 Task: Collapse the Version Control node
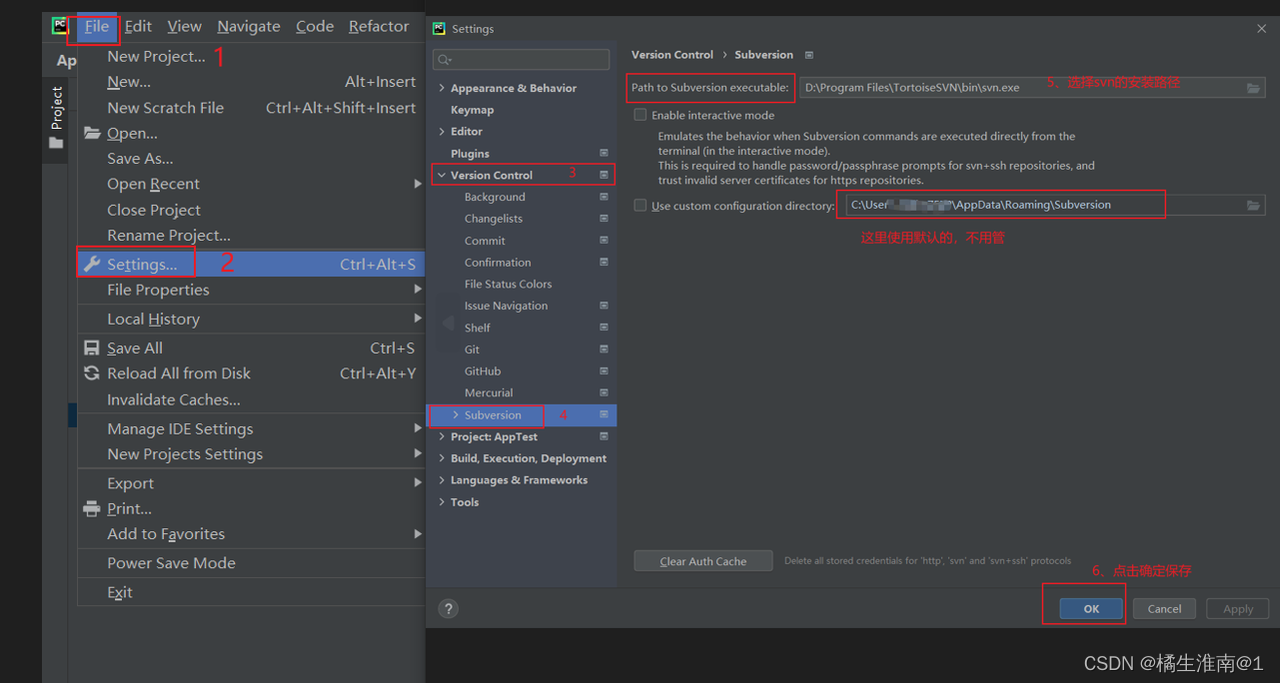(x=442, y=175)
